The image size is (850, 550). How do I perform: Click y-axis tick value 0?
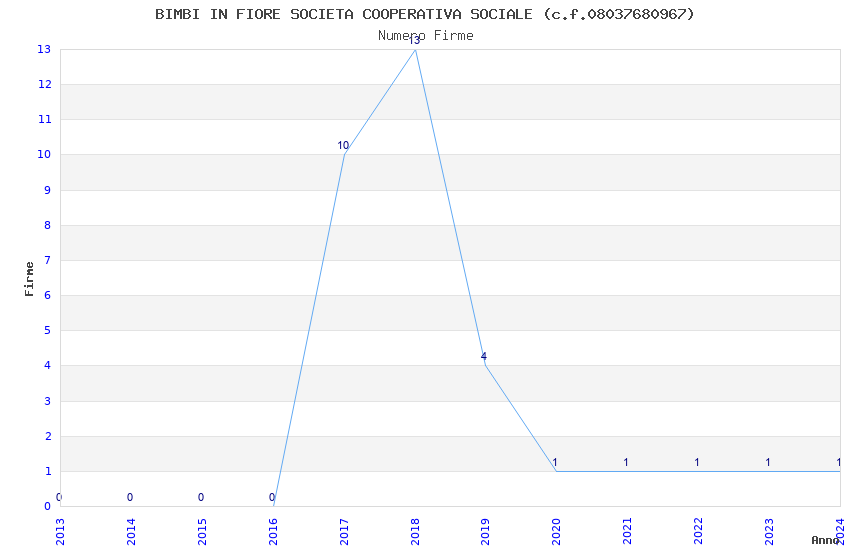(x=48, y=506)
